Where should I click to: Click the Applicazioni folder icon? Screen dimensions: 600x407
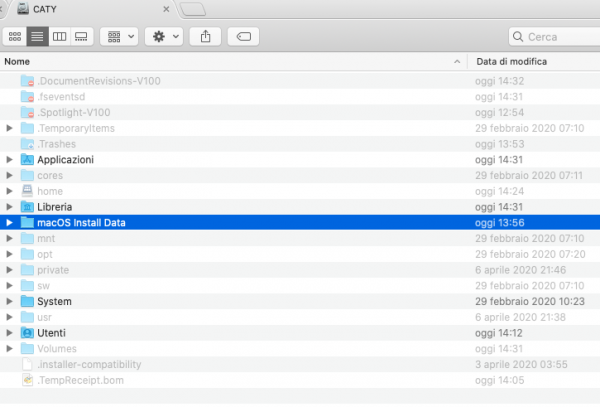[27, 160]
